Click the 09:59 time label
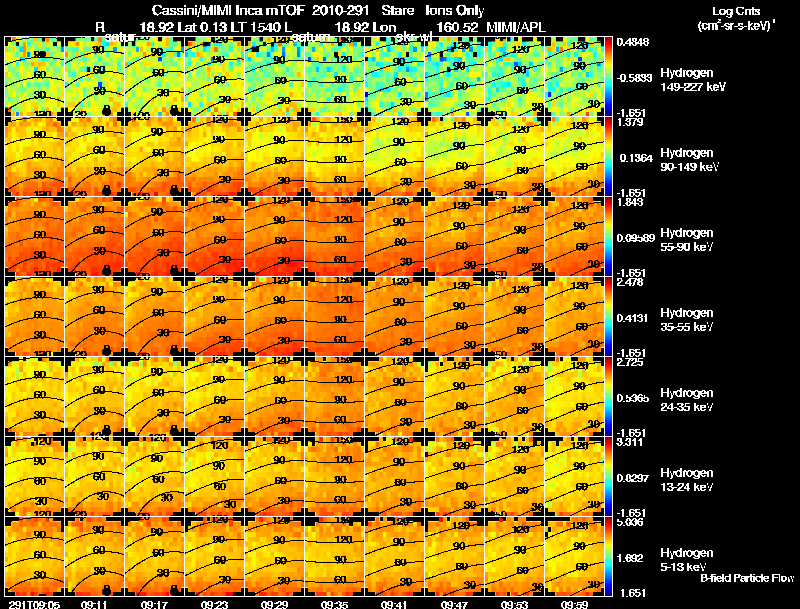 574,604
